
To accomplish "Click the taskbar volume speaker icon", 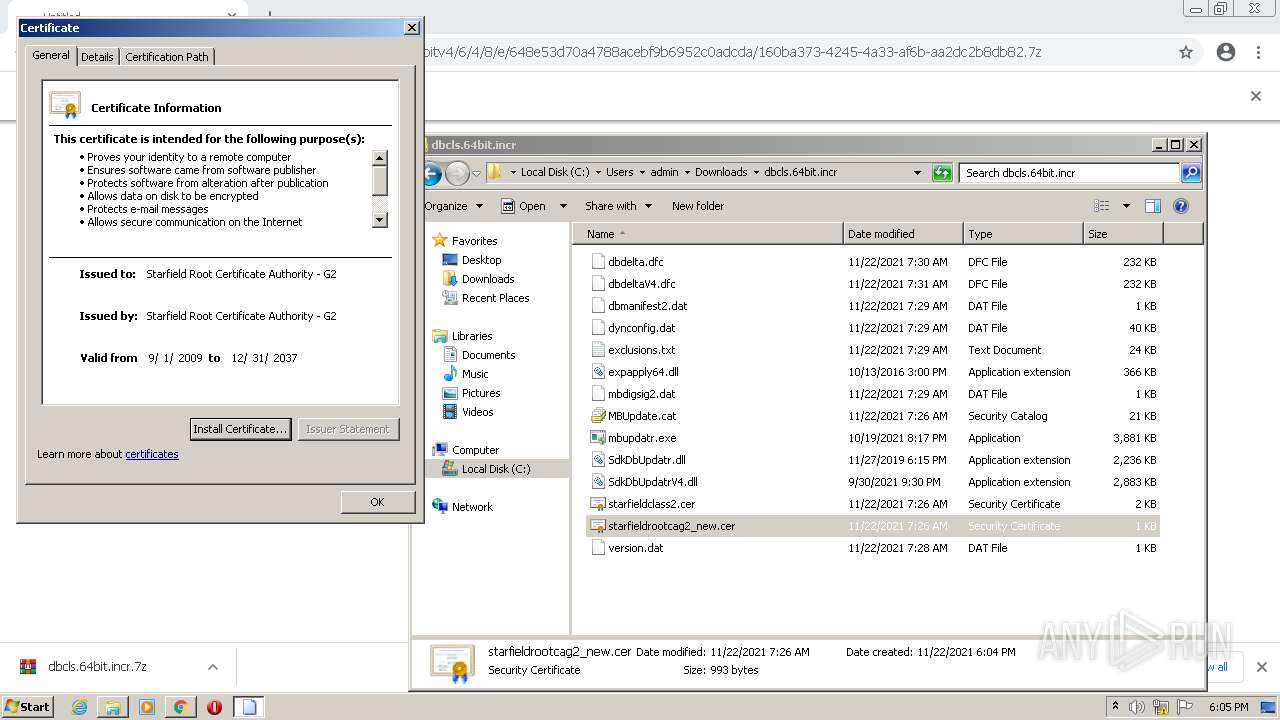I will 1136,707.
